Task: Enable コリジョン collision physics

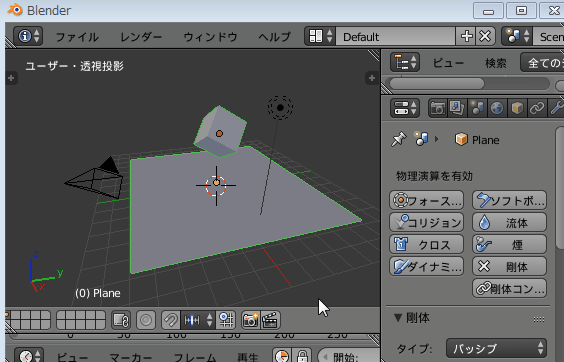Action: click(427, 222)
